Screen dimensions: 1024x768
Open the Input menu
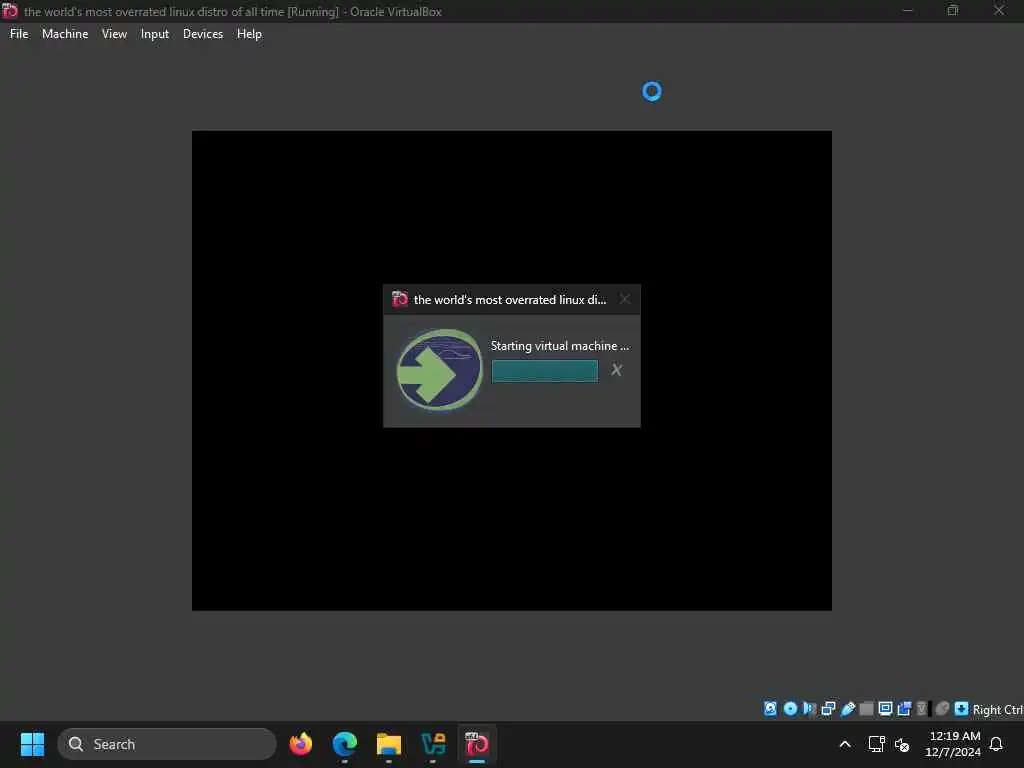[155, 34]
